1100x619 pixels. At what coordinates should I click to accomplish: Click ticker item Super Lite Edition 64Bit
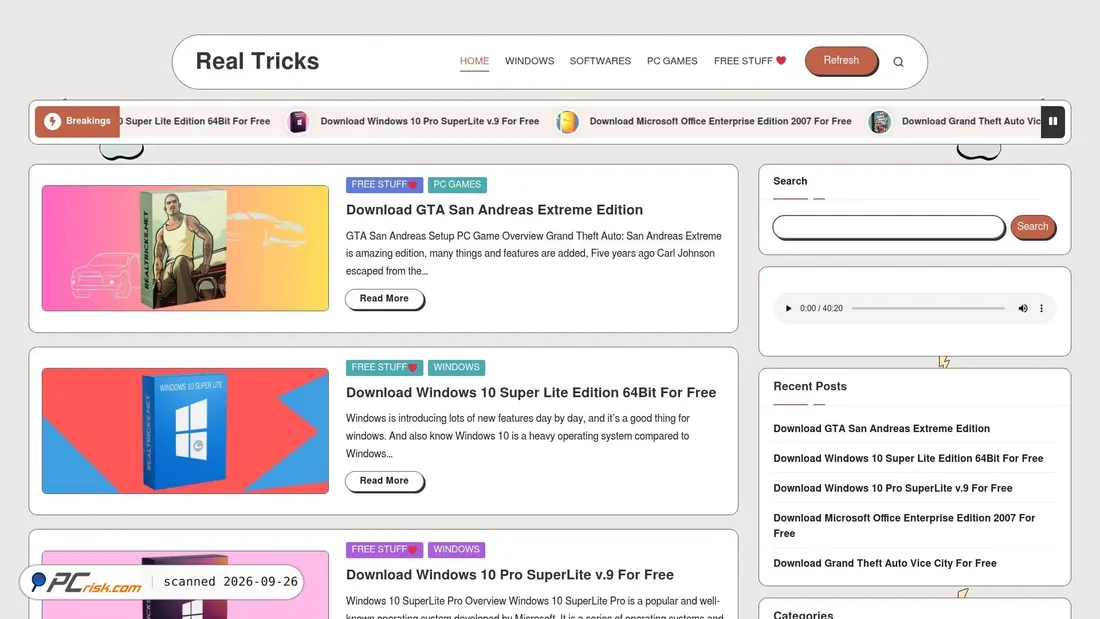pos(194,121)
